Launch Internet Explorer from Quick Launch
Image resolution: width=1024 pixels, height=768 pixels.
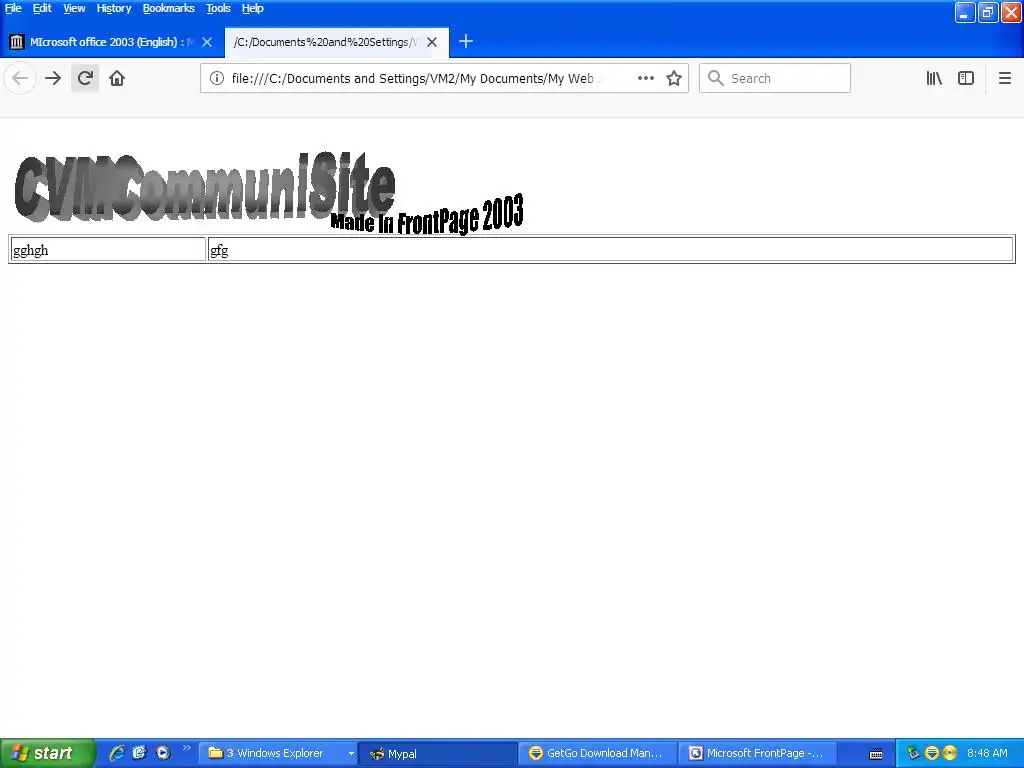116,753
